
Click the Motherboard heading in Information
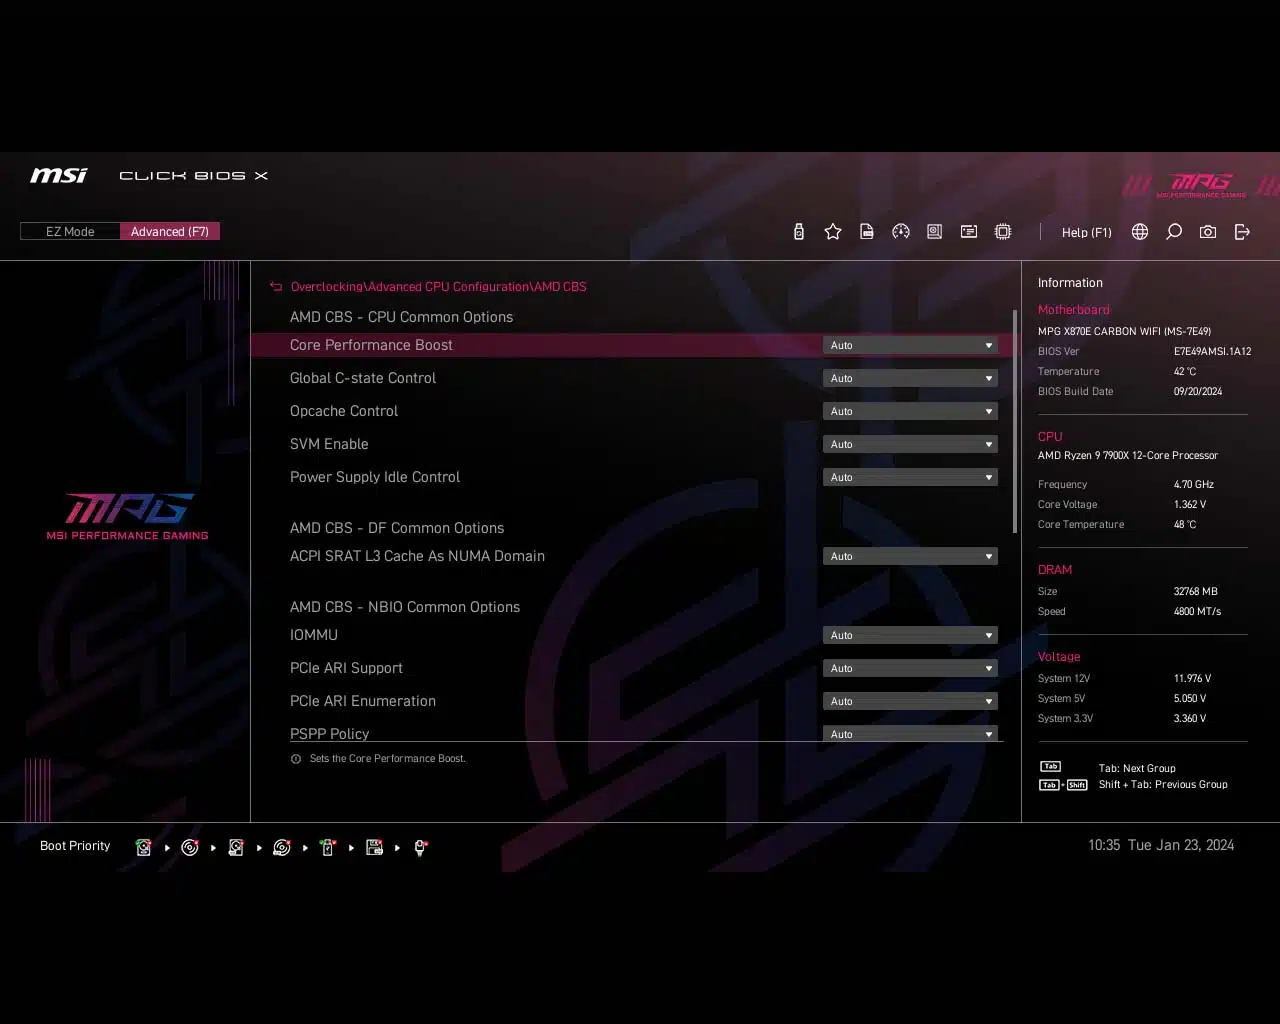tap(1073, 310)
